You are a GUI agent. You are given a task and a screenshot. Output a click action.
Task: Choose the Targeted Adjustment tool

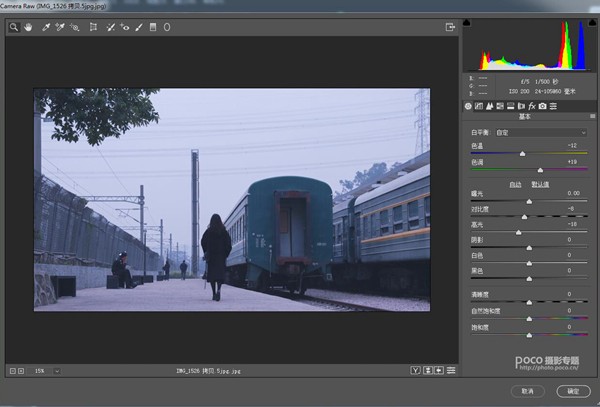75,27
